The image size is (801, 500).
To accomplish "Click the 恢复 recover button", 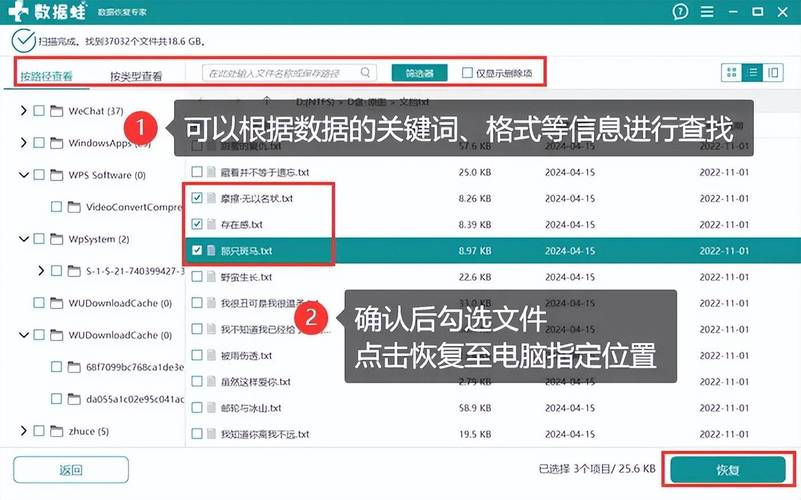I will (x=727, y=470).
